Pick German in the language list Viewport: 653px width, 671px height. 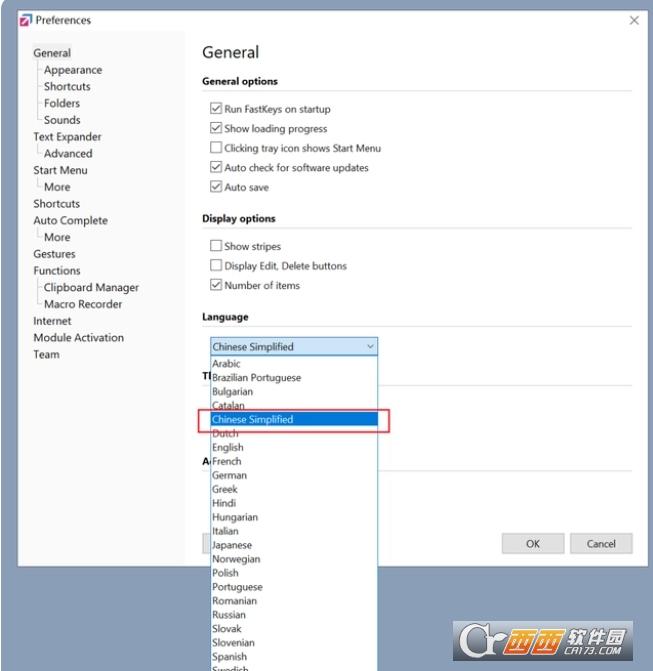point(294,475)
